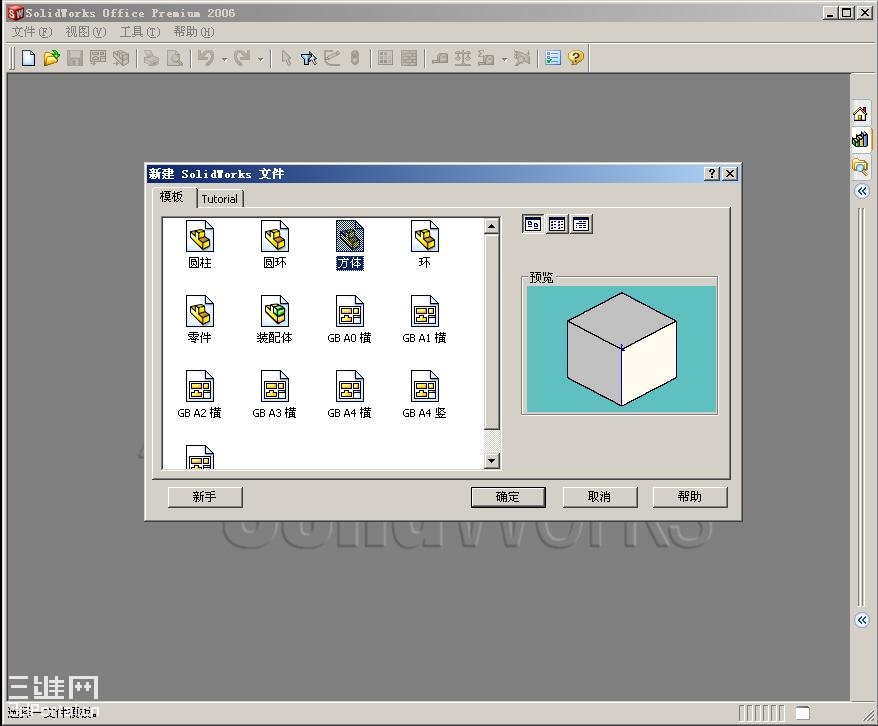The image size is (878, 726).
Task: Switch to the Tutorial tab
Action: (x=220, y=199)
